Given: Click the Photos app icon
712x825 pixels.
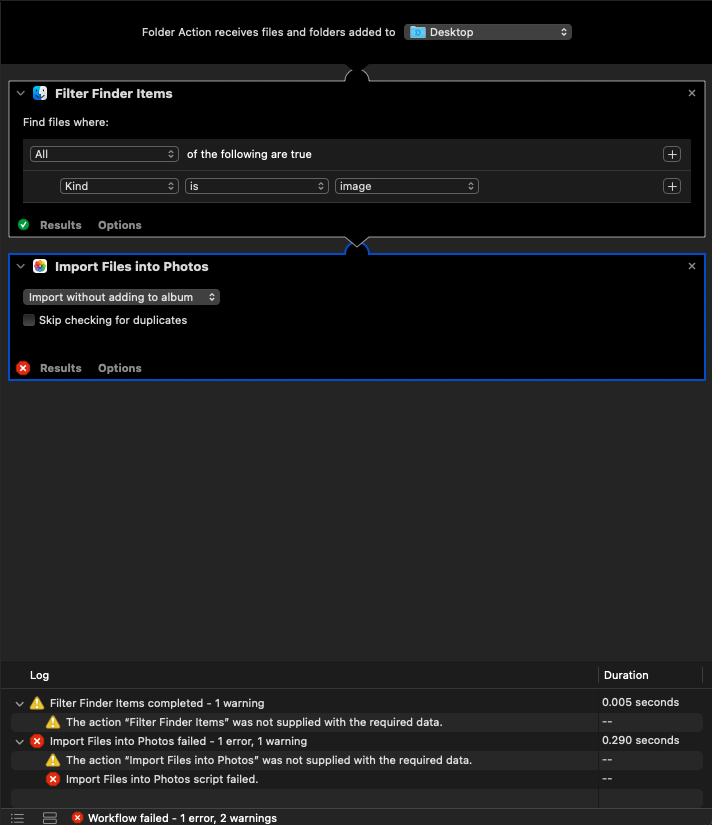Looking at the screenshot, I should [x=40, y=266].
